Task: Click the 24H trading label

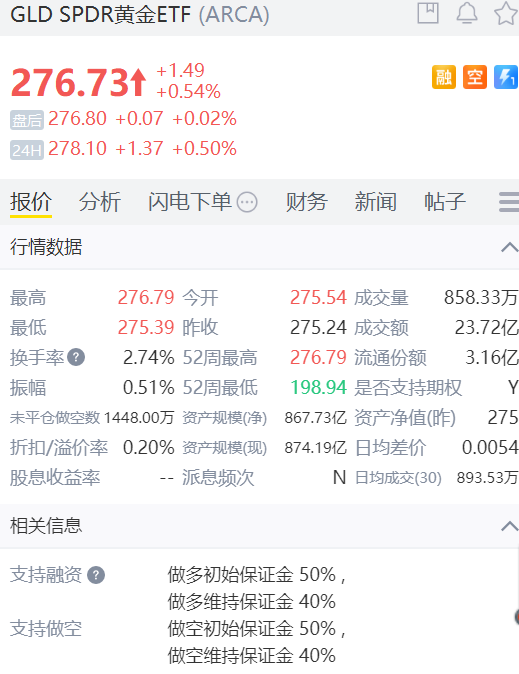Action: click(x=27, y=150)
